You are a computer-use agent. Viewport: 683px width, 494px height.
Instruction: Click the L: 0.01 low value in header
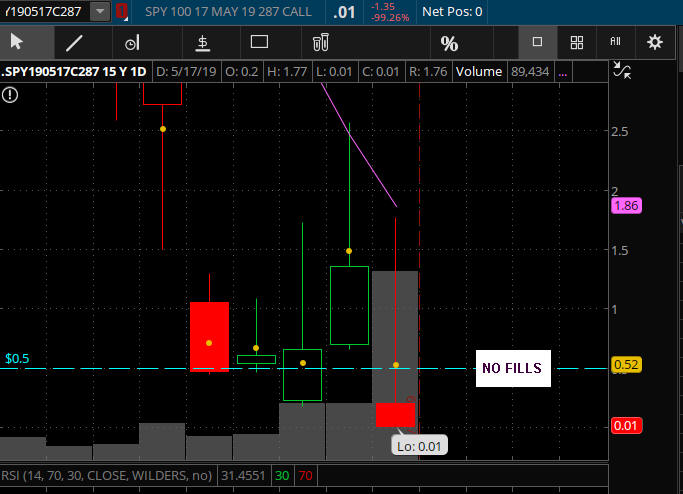(334, 71)
